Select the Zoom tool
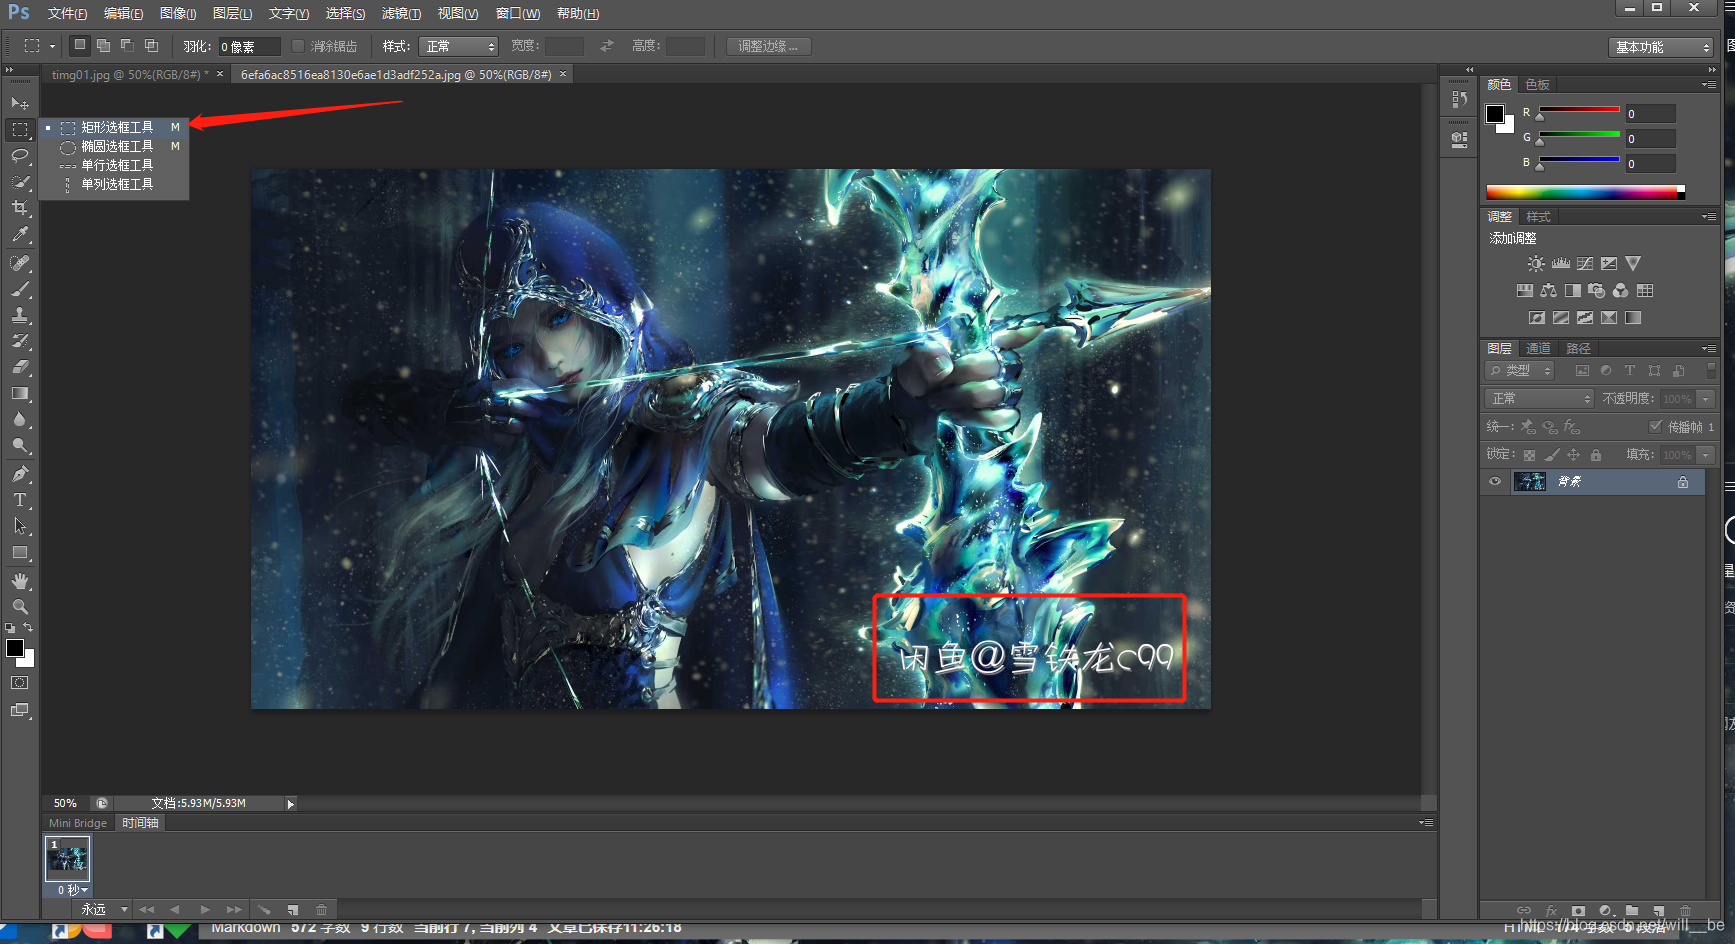Viewport: 1735px width, 944px height. [20, 607]
